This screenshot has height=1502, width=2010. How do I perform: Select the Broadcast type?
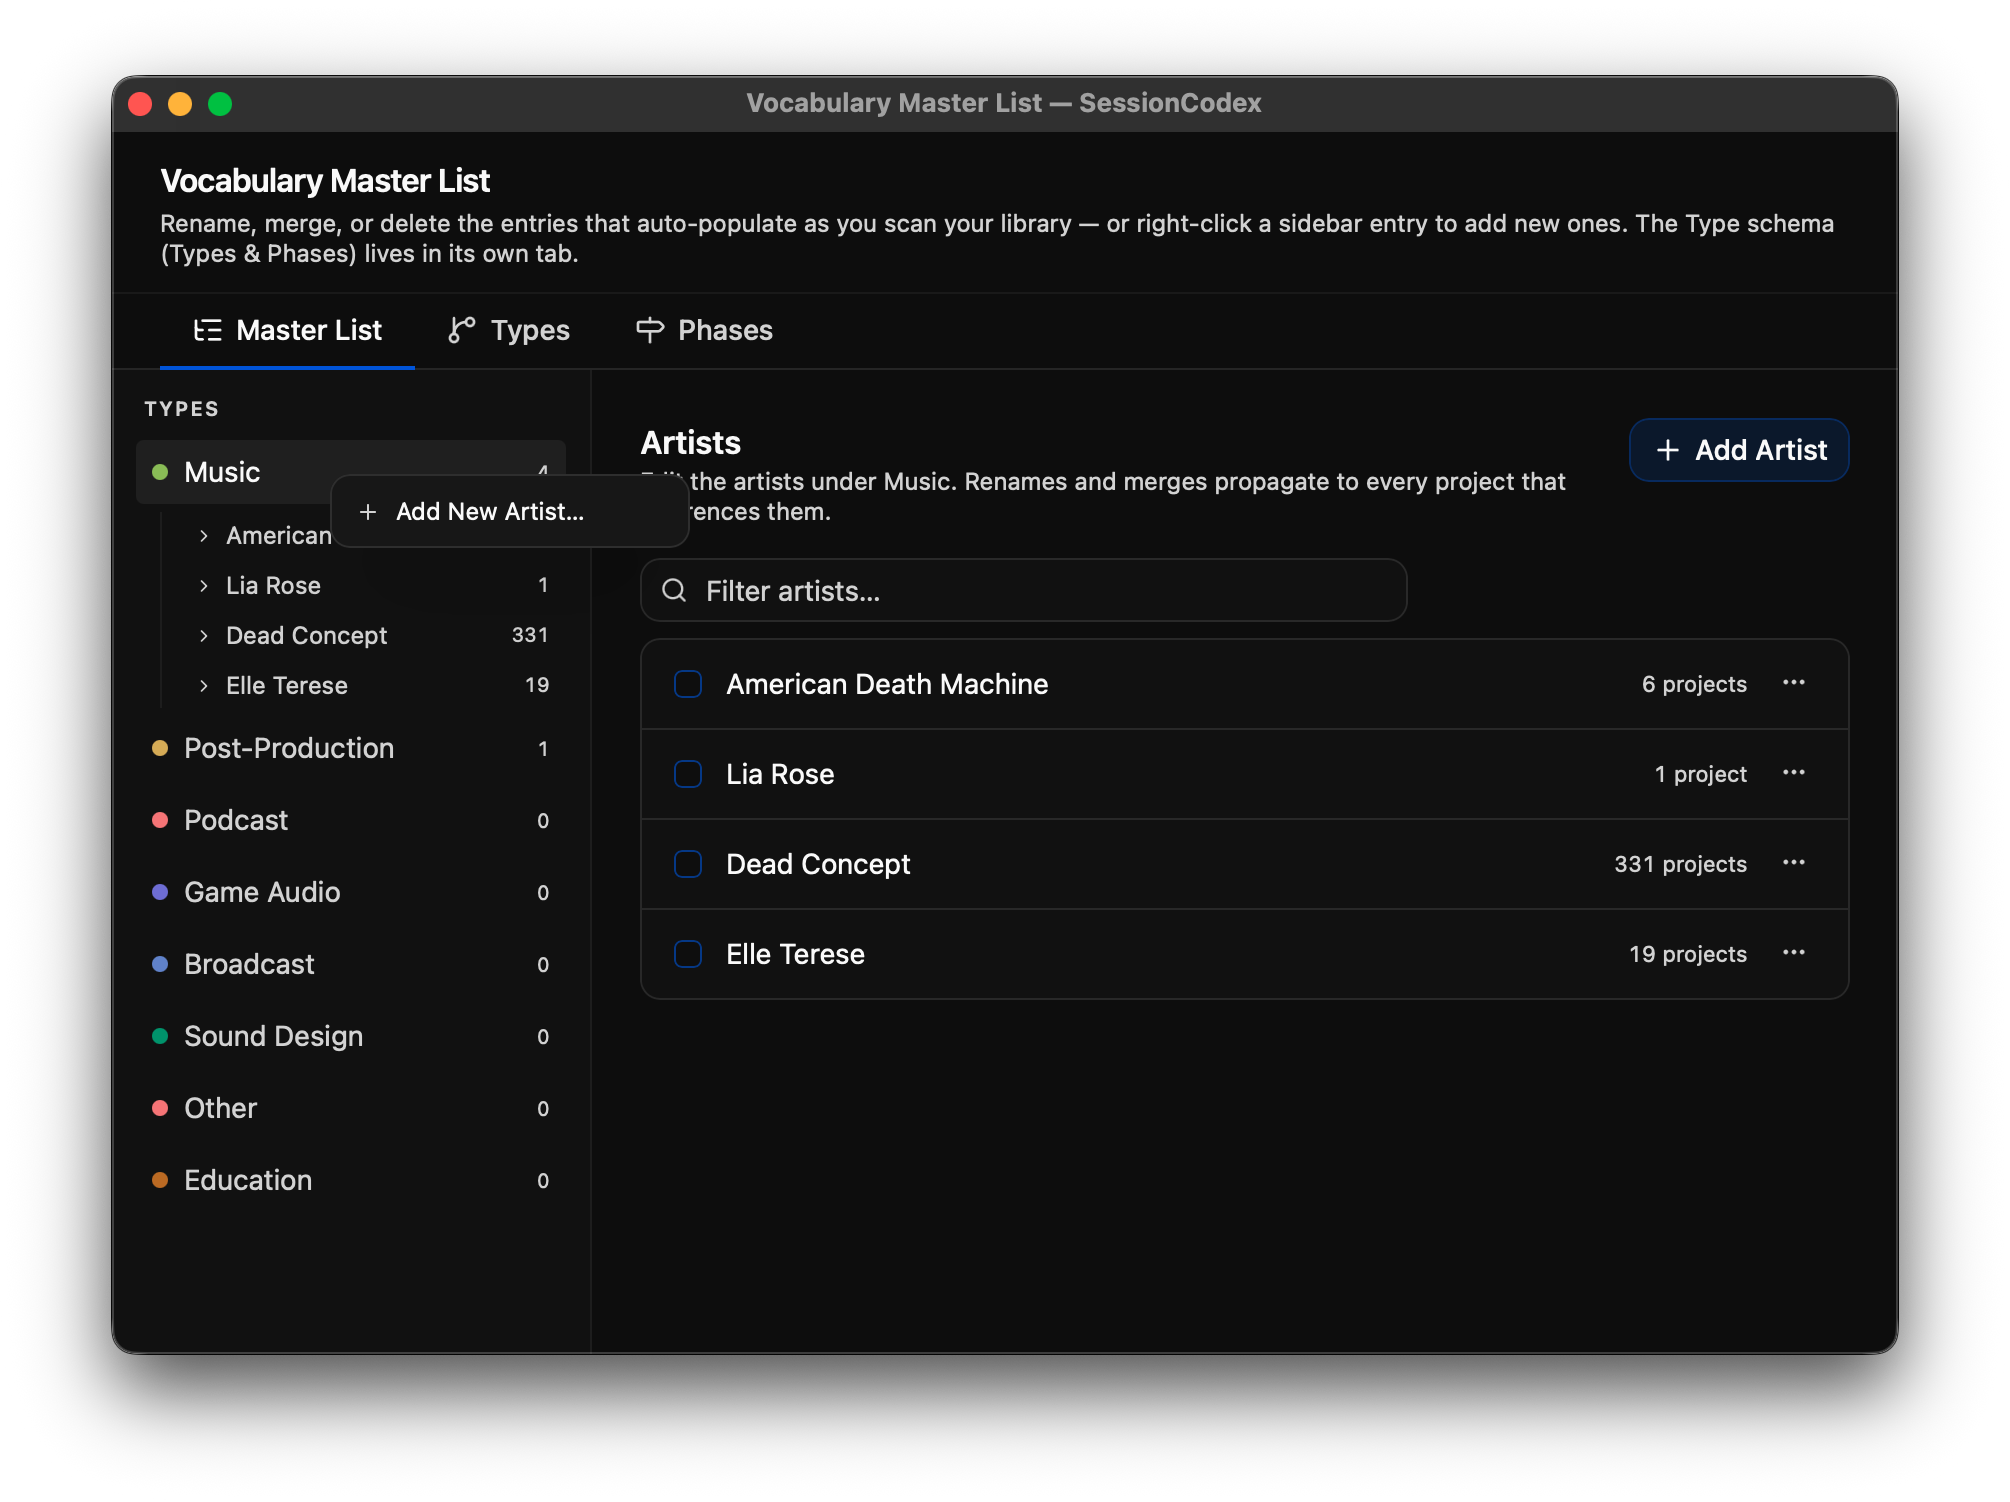tap(351, 964)
